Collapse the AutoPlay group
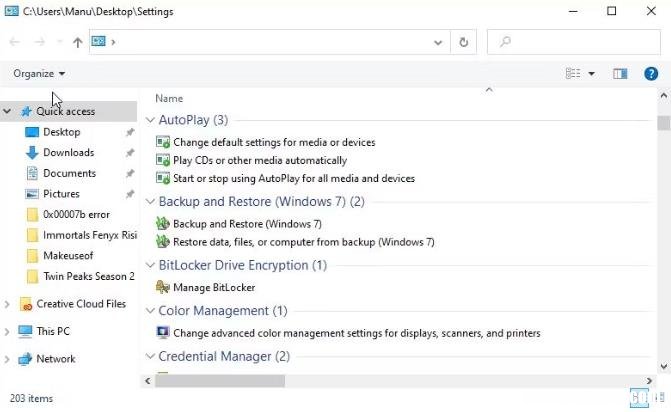 tap(150, 120)
